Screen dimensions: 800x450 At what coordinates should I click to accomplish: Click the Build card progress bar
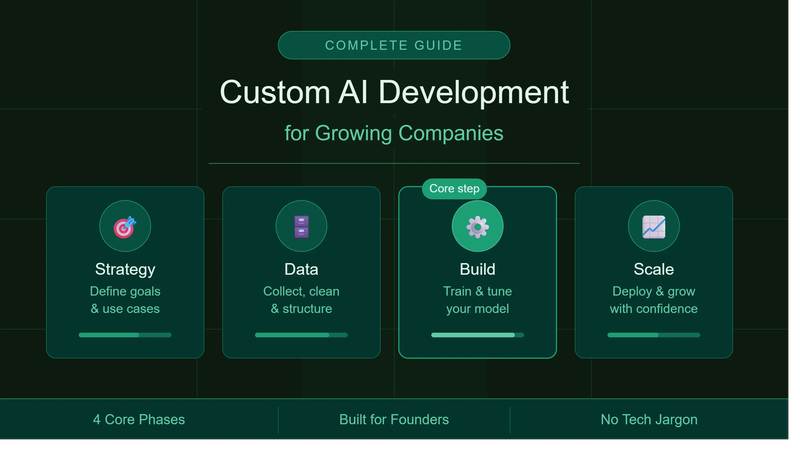[477, 335]
